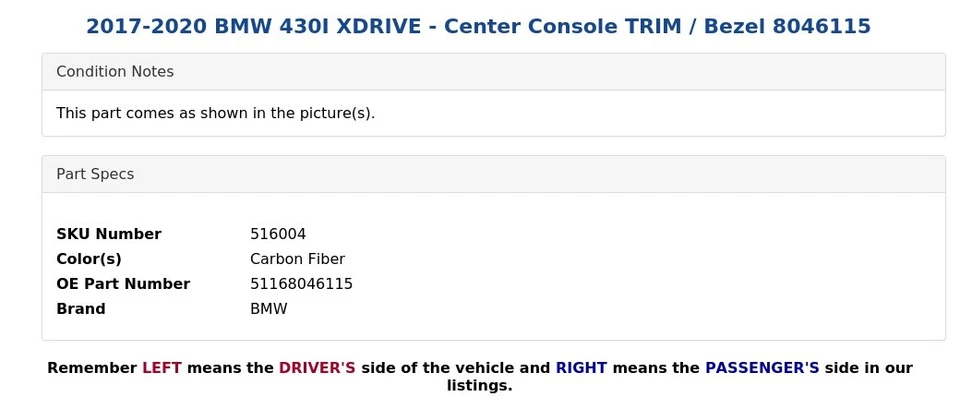Click the OE part number 51168046115
Viewport: 960px width, 409px height.
point(301,284)
